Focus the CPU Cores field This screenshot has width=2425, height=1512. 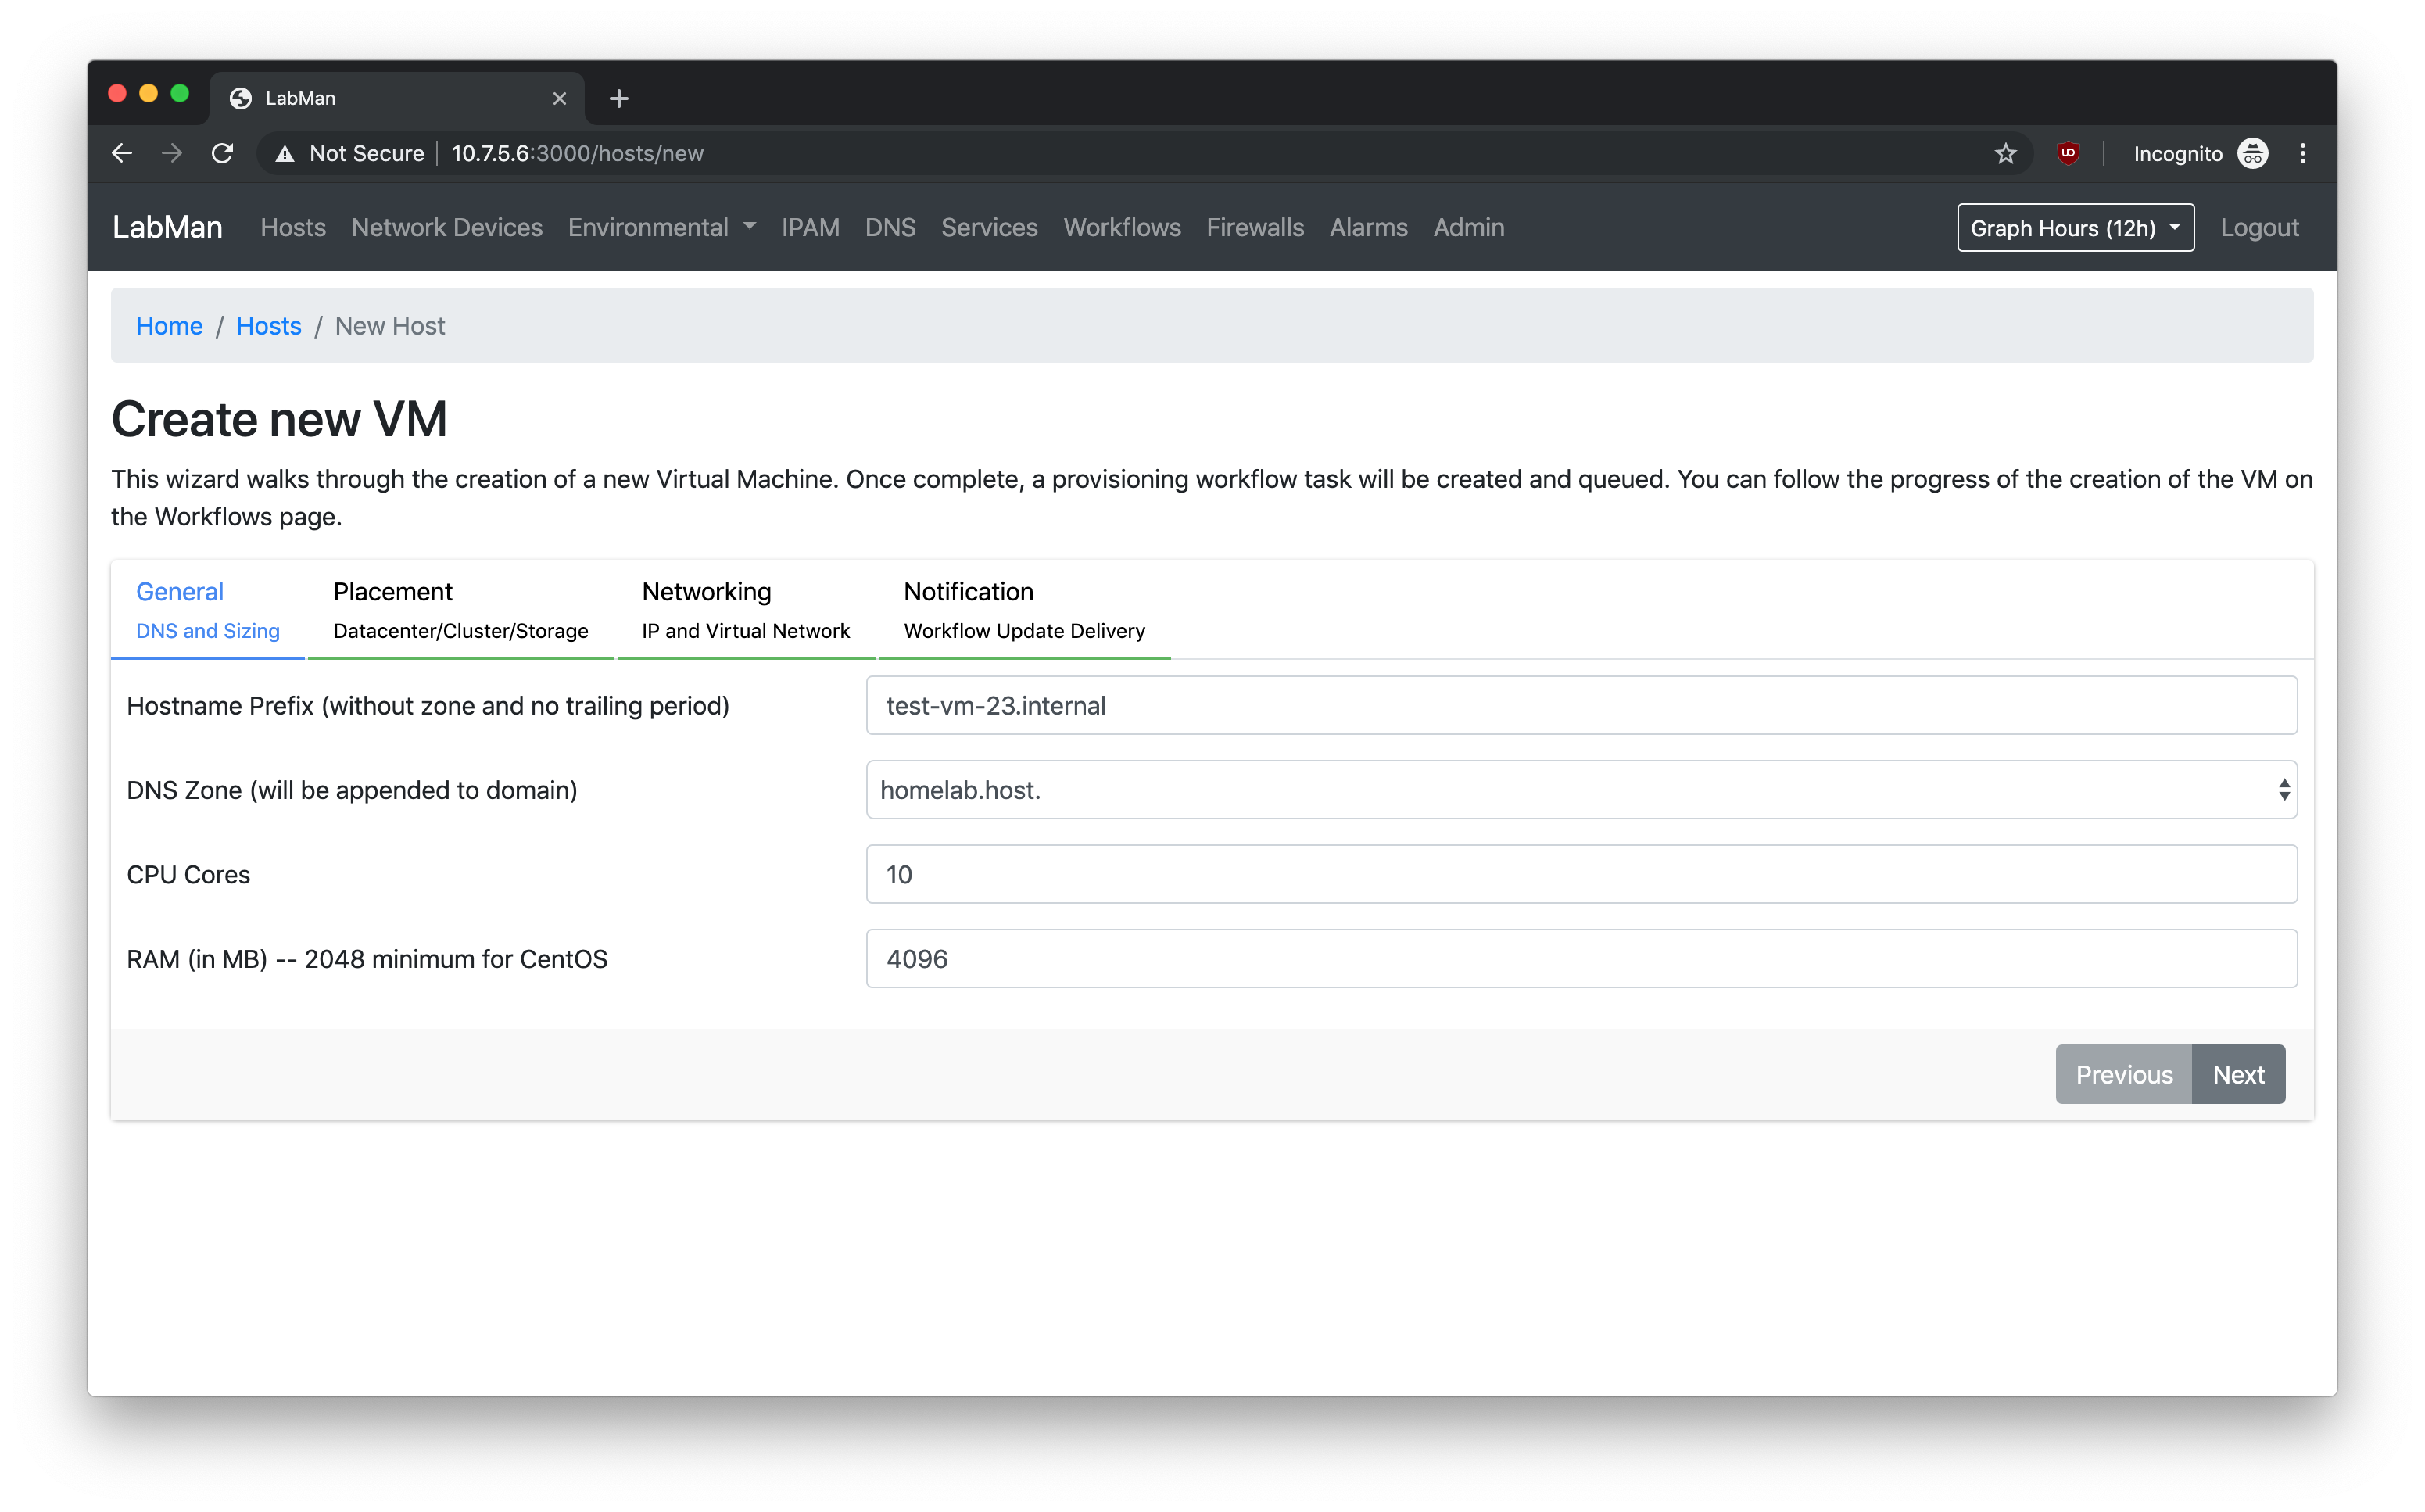tap(1581, 875)
